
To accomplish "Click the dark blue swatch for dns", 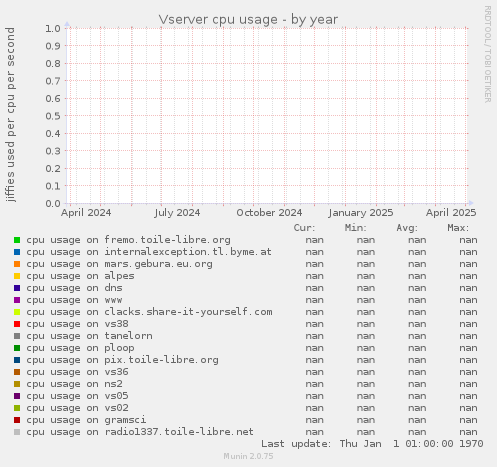I will [17, 288].
